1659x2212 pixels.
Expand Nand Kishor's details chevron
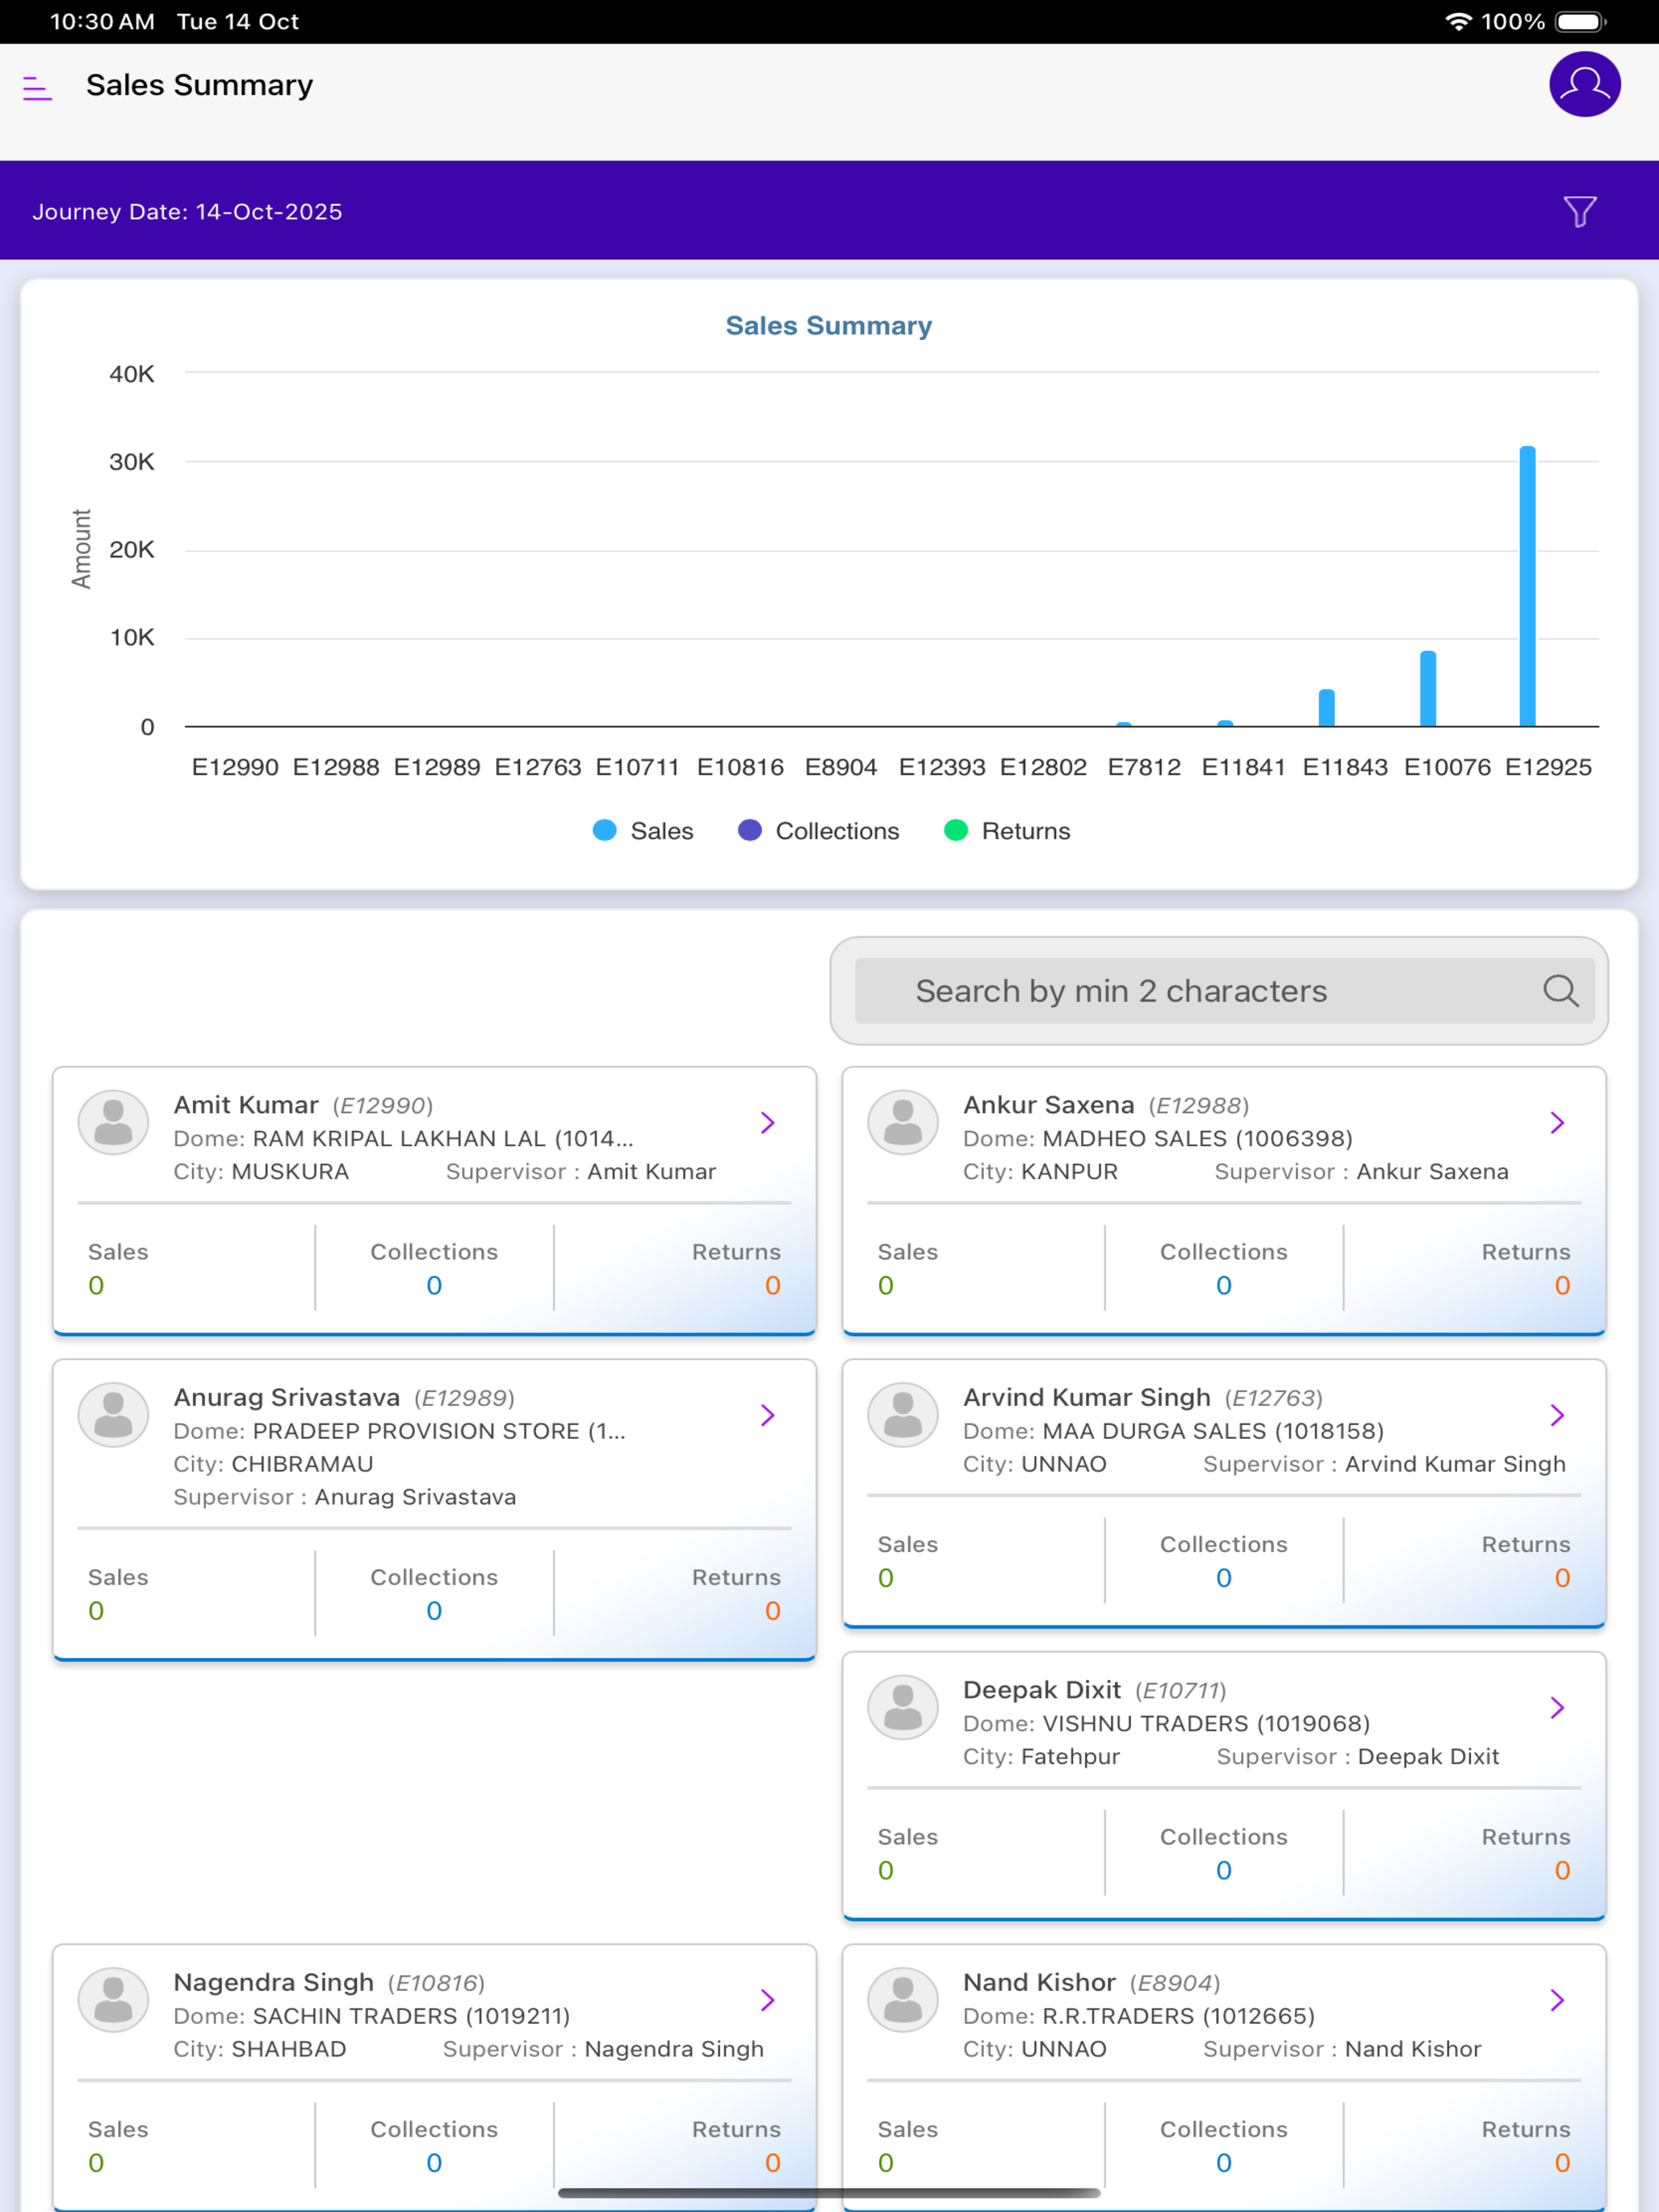tap(1557, 1999)
